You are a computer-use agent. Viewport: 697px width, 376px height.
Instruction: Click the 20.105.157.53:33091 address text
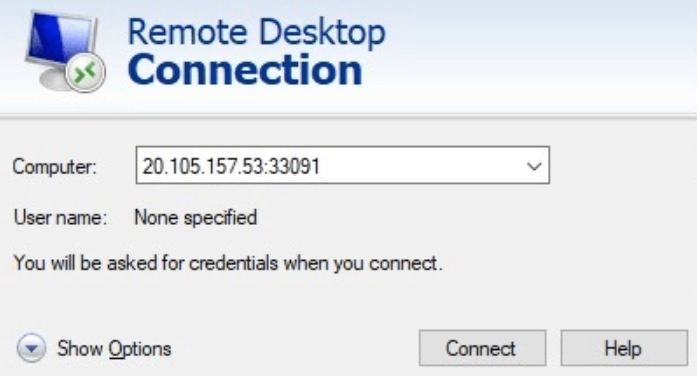[x=231, y=166]
